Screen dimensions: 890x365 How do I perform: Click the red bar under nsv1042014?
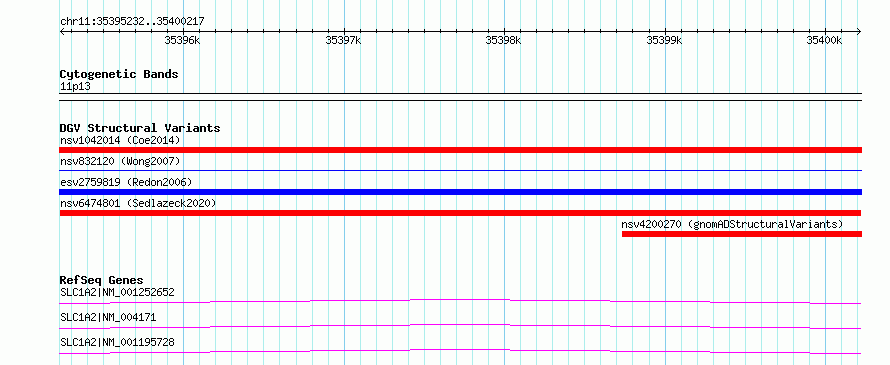[x=460, y=150]
